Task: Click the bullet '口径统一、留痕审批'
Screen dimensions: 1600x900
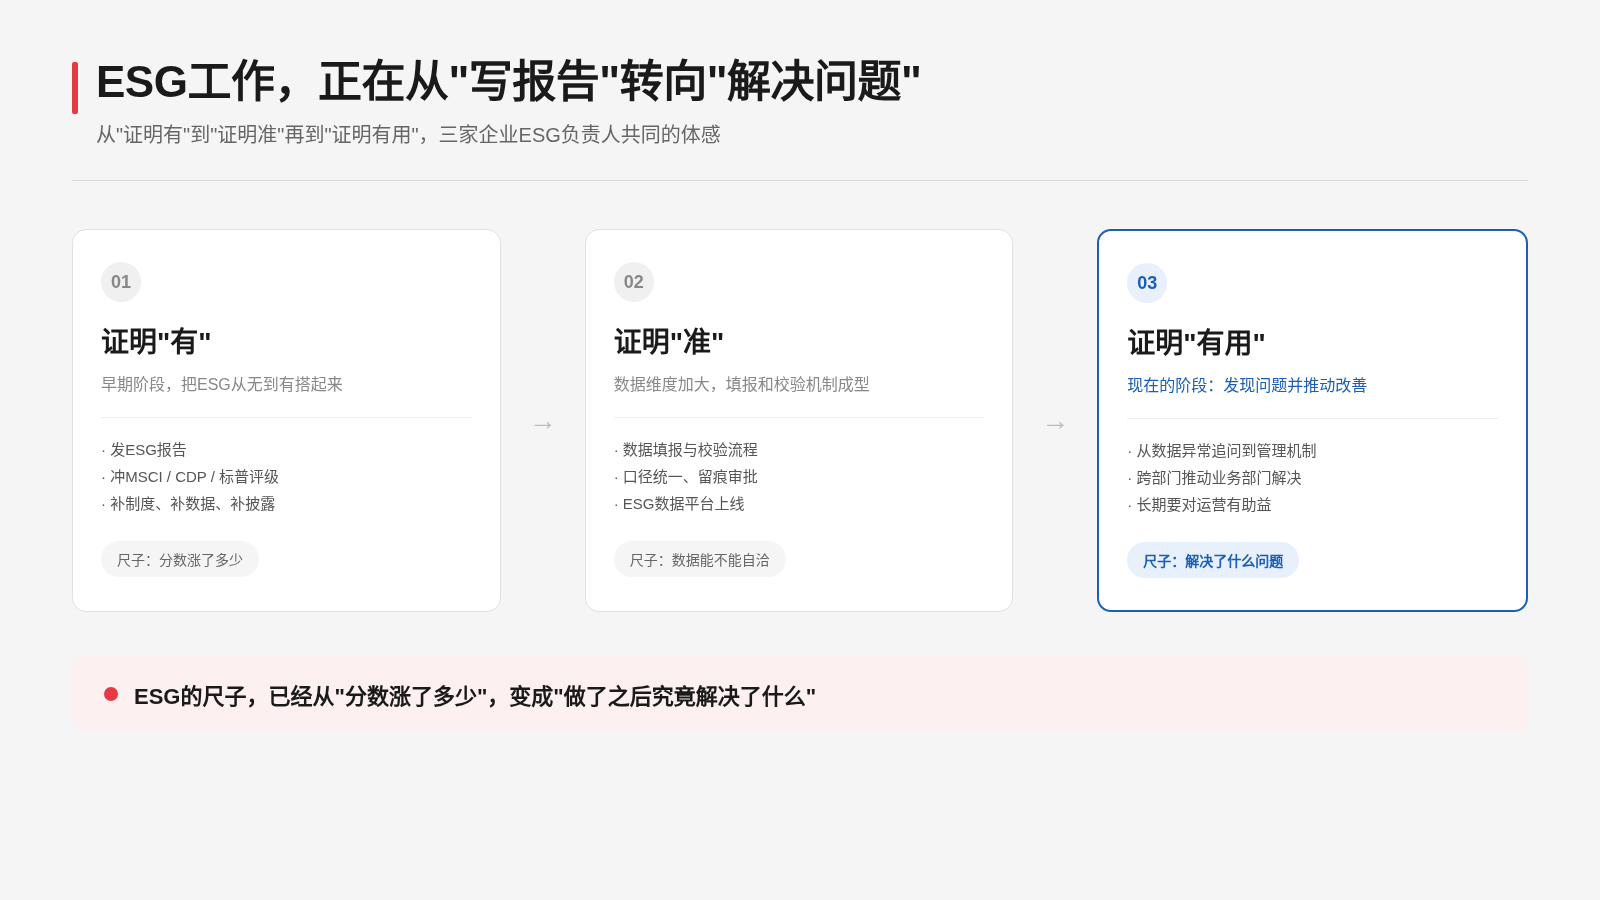Action: 686,477
